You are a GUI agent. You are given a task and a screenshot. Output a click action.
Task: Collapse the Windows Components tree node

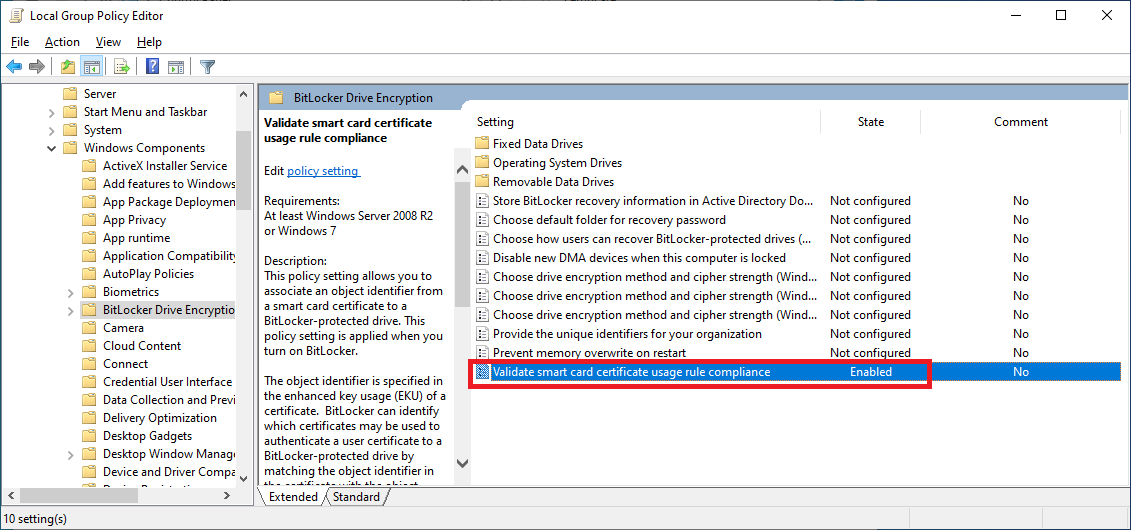click(51, 149)
